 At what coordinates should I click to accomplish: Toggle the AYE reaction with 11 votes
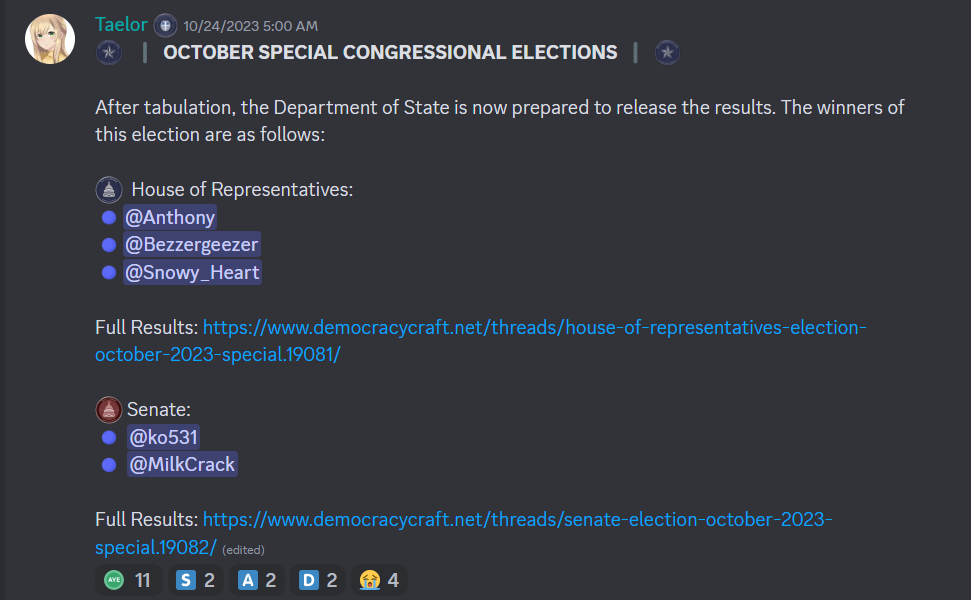[x=129, y=580]
